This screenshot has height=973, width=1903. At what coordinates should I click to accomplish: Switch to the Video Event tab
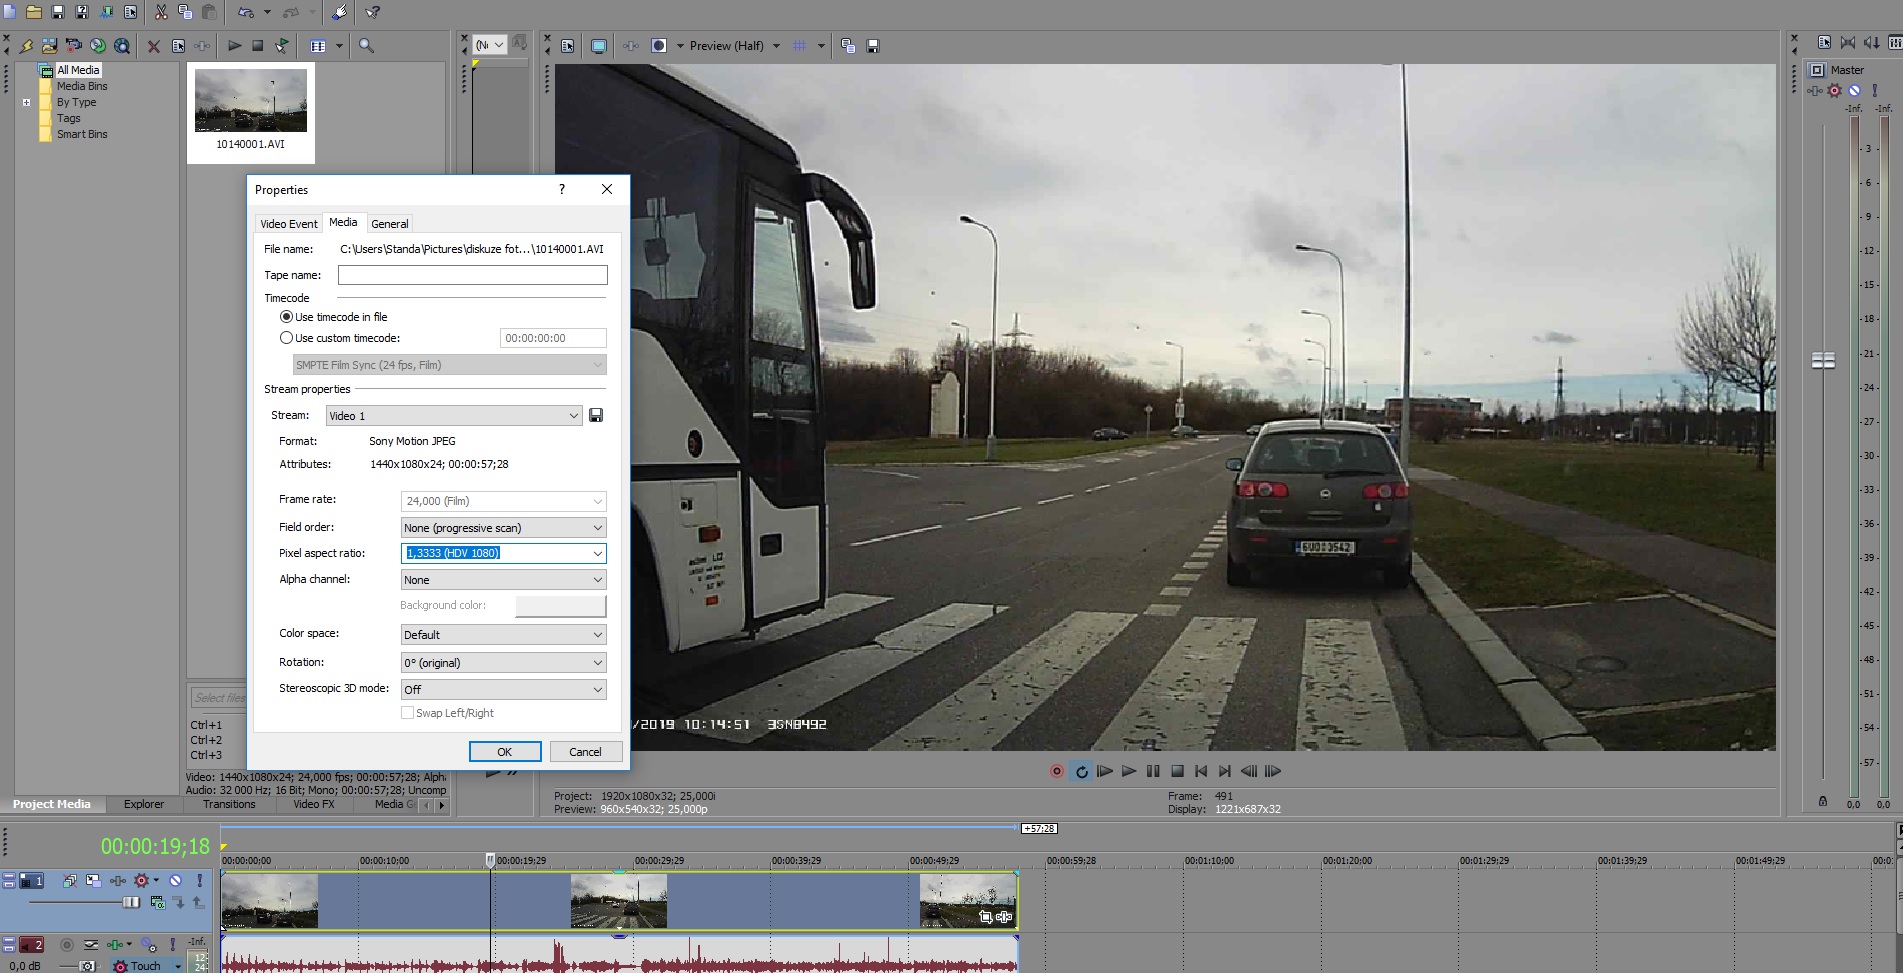288,224
